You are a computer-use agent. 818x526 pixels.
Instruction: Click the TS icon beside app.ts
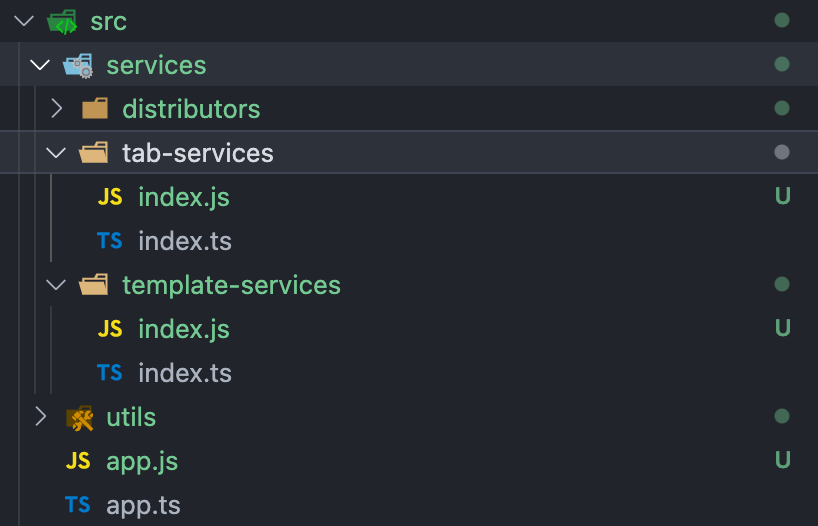pyautogui.click(x=78, y=505)
